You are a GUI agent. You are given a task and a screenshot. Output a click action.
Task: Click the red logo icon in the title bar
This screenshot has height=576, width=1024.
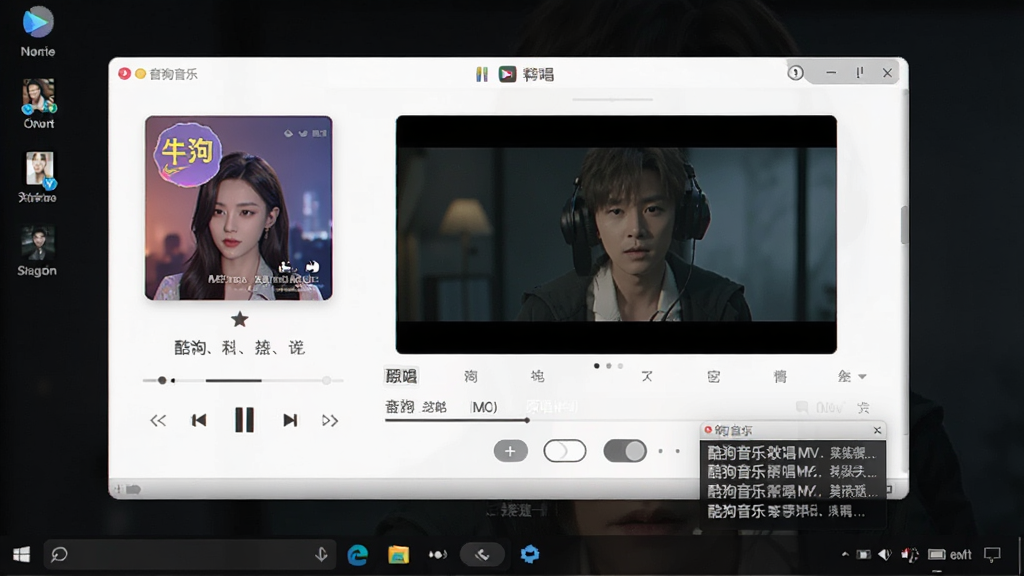[124, 74]
